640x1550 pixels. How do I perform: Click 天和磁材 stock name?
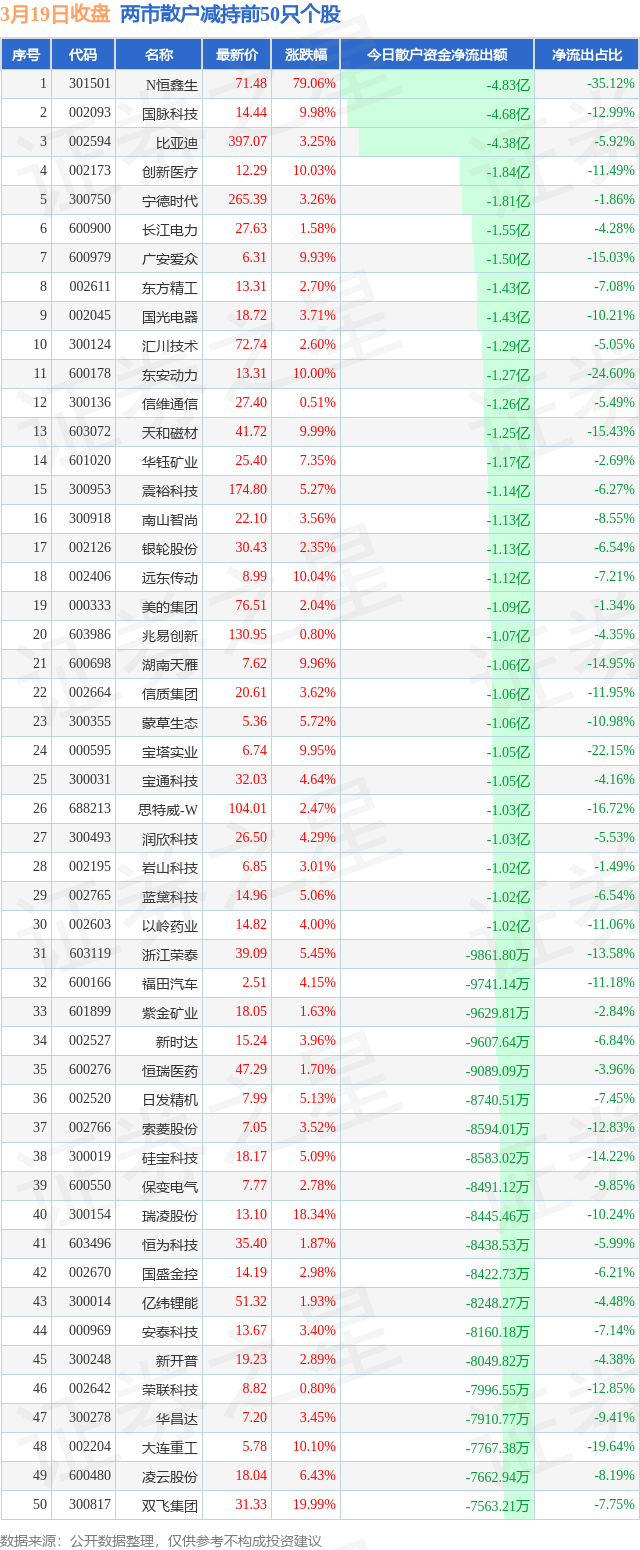(x=170, y=432)
